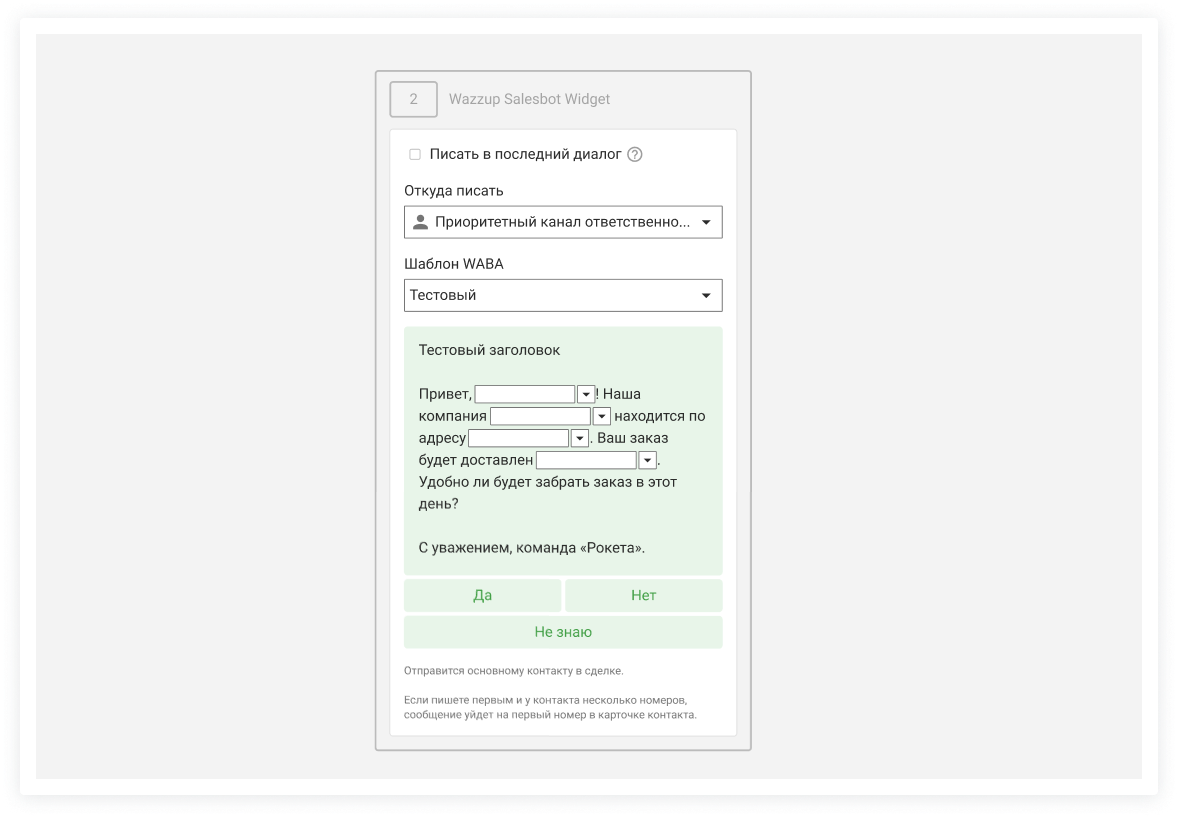Expand variable list for the "компания" field

(601, 417)
